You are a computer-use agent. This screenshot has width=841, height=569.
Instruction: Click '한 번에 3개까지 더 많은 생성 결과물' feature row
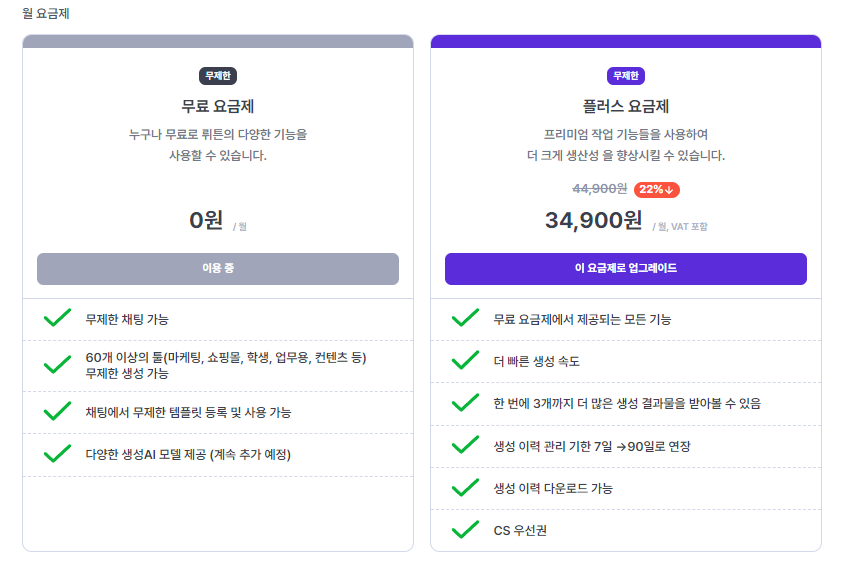626,404
